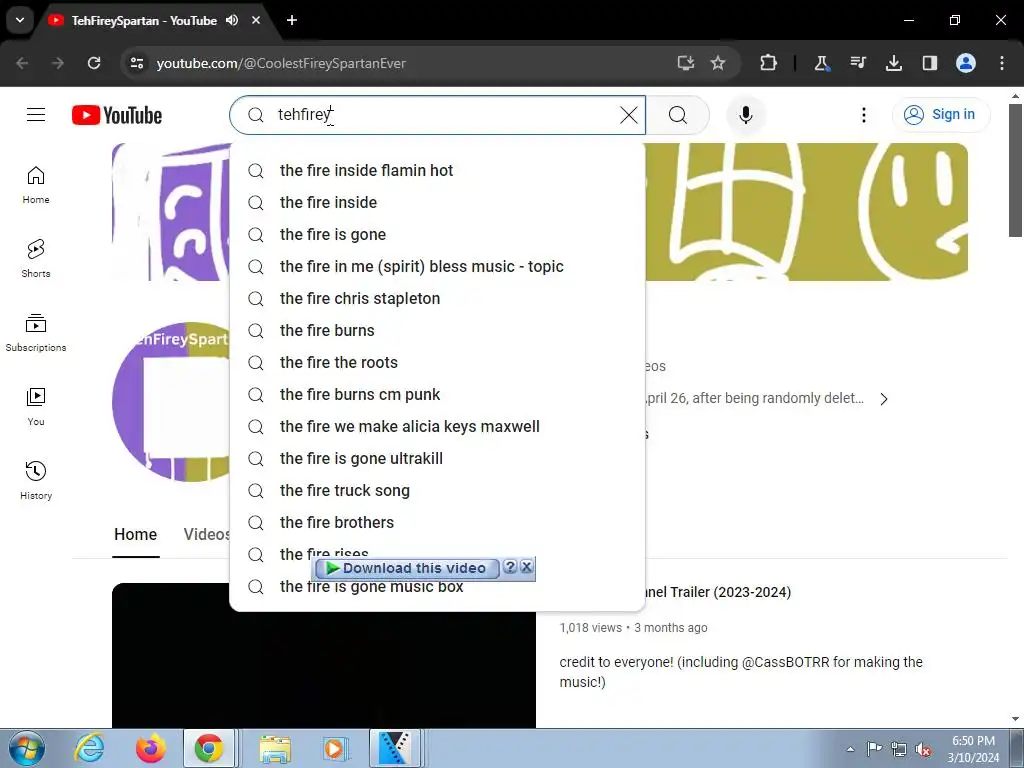Image resolution: width=1024 pixels, height=768 pixels.
Task: Click the install app icon
Action: [x=685, y=63]
